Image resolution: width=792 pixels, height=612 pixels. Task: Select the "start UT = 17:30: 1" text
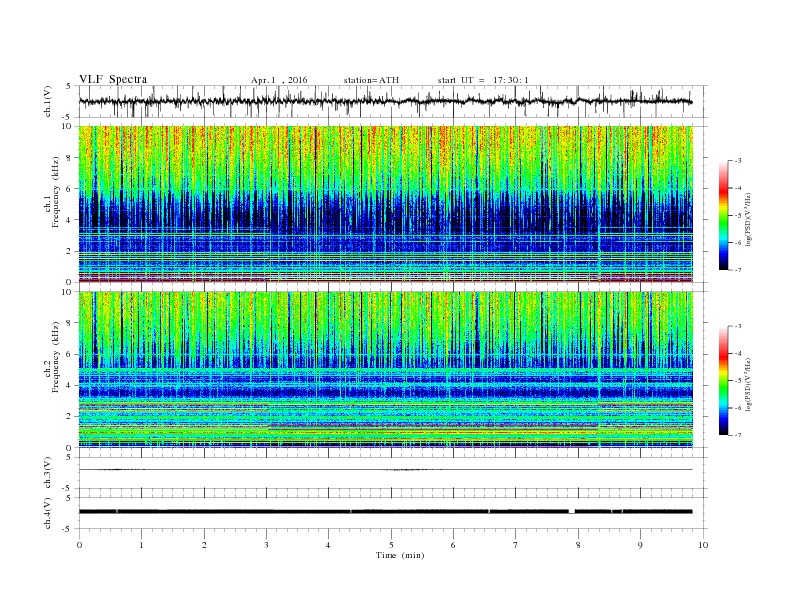click(x=483, y=80)
